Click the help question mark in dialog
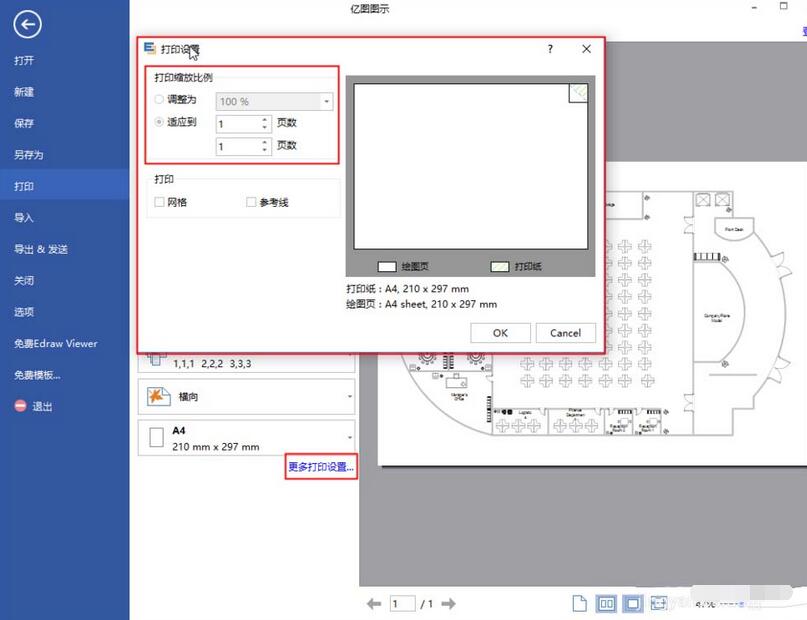 pyautogui.click(x=550, y=49)
